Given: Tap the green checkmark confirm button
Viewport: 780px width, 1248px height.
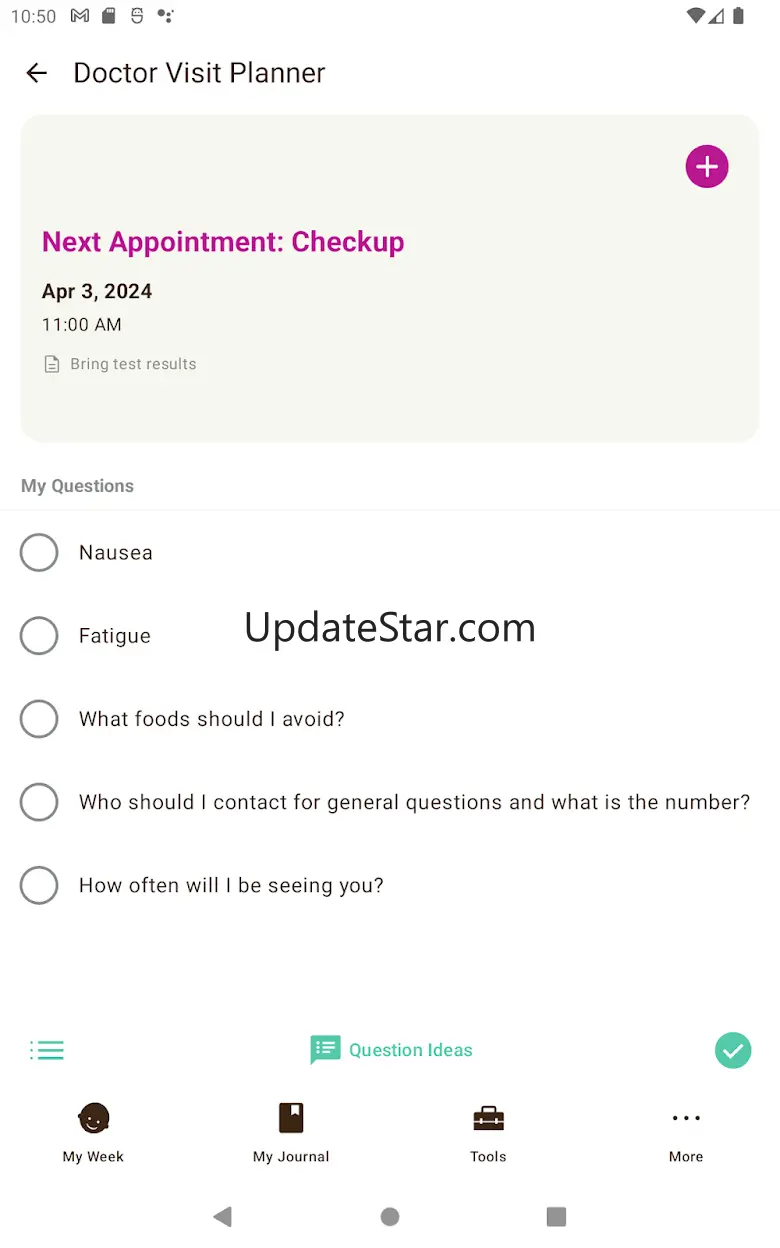Looking at the screenshot, I should [x=732, y=1050].
